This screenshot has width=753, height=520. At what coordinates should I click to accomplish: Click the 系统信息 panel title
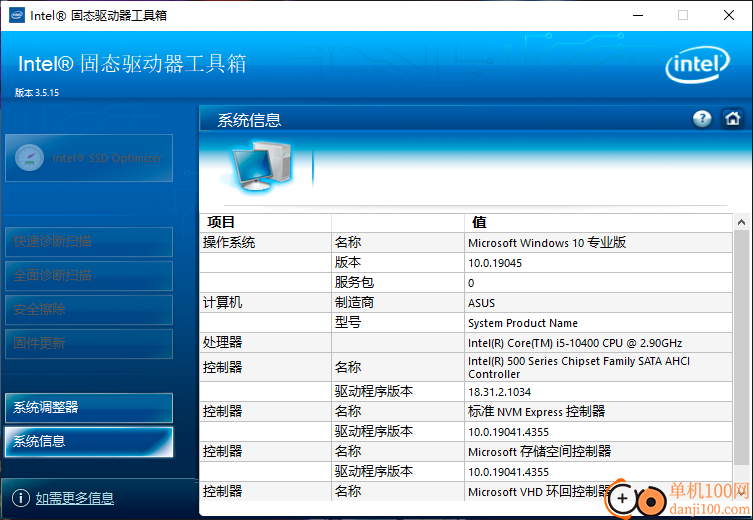249,120
